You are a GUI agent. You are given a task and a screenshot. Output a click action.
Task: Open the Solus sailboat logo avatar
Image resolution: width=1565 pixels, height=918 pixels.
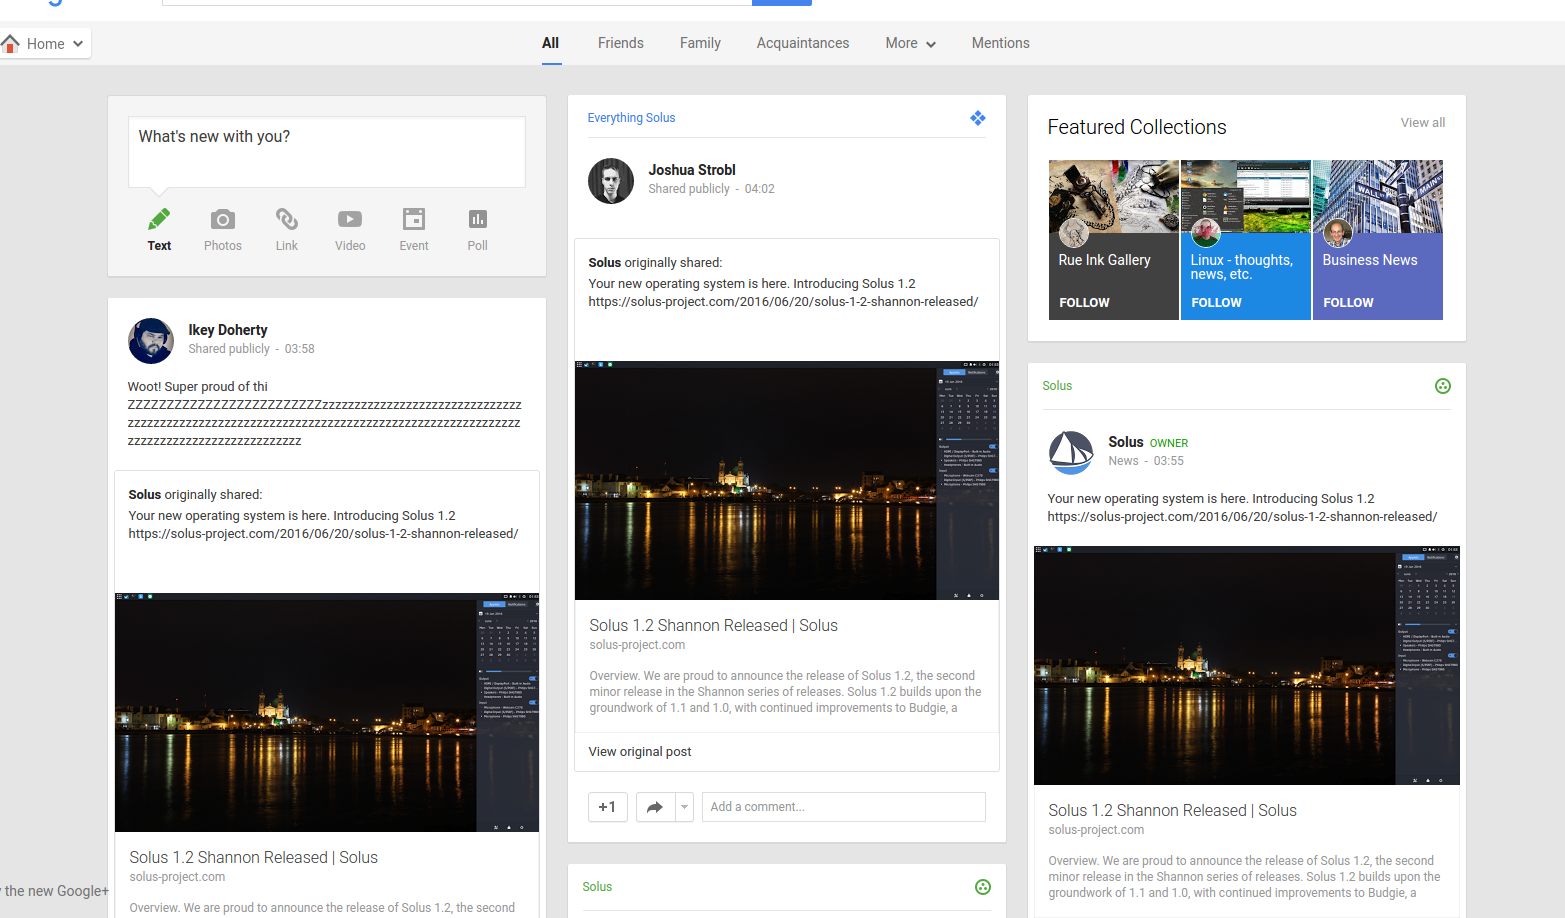(1071, 453)
